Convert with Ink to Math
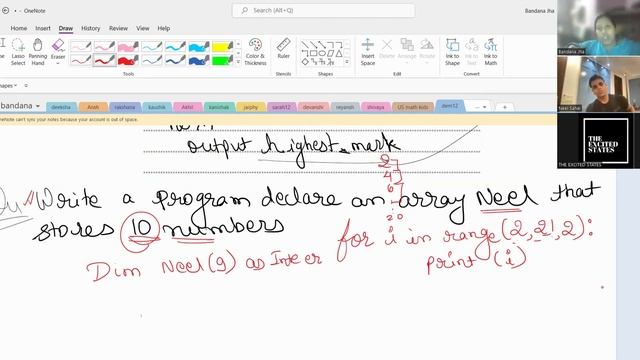This screenshot has height=360, width=640. (x=491, y=52)
